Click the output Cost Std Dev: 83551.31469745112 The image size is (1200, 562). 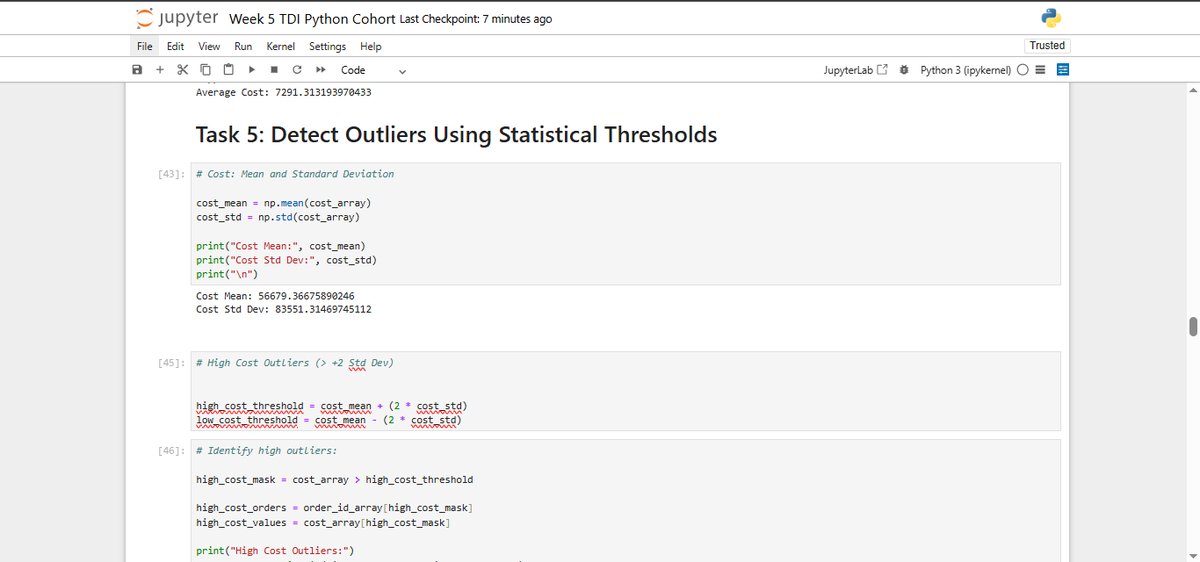[284, 310]
